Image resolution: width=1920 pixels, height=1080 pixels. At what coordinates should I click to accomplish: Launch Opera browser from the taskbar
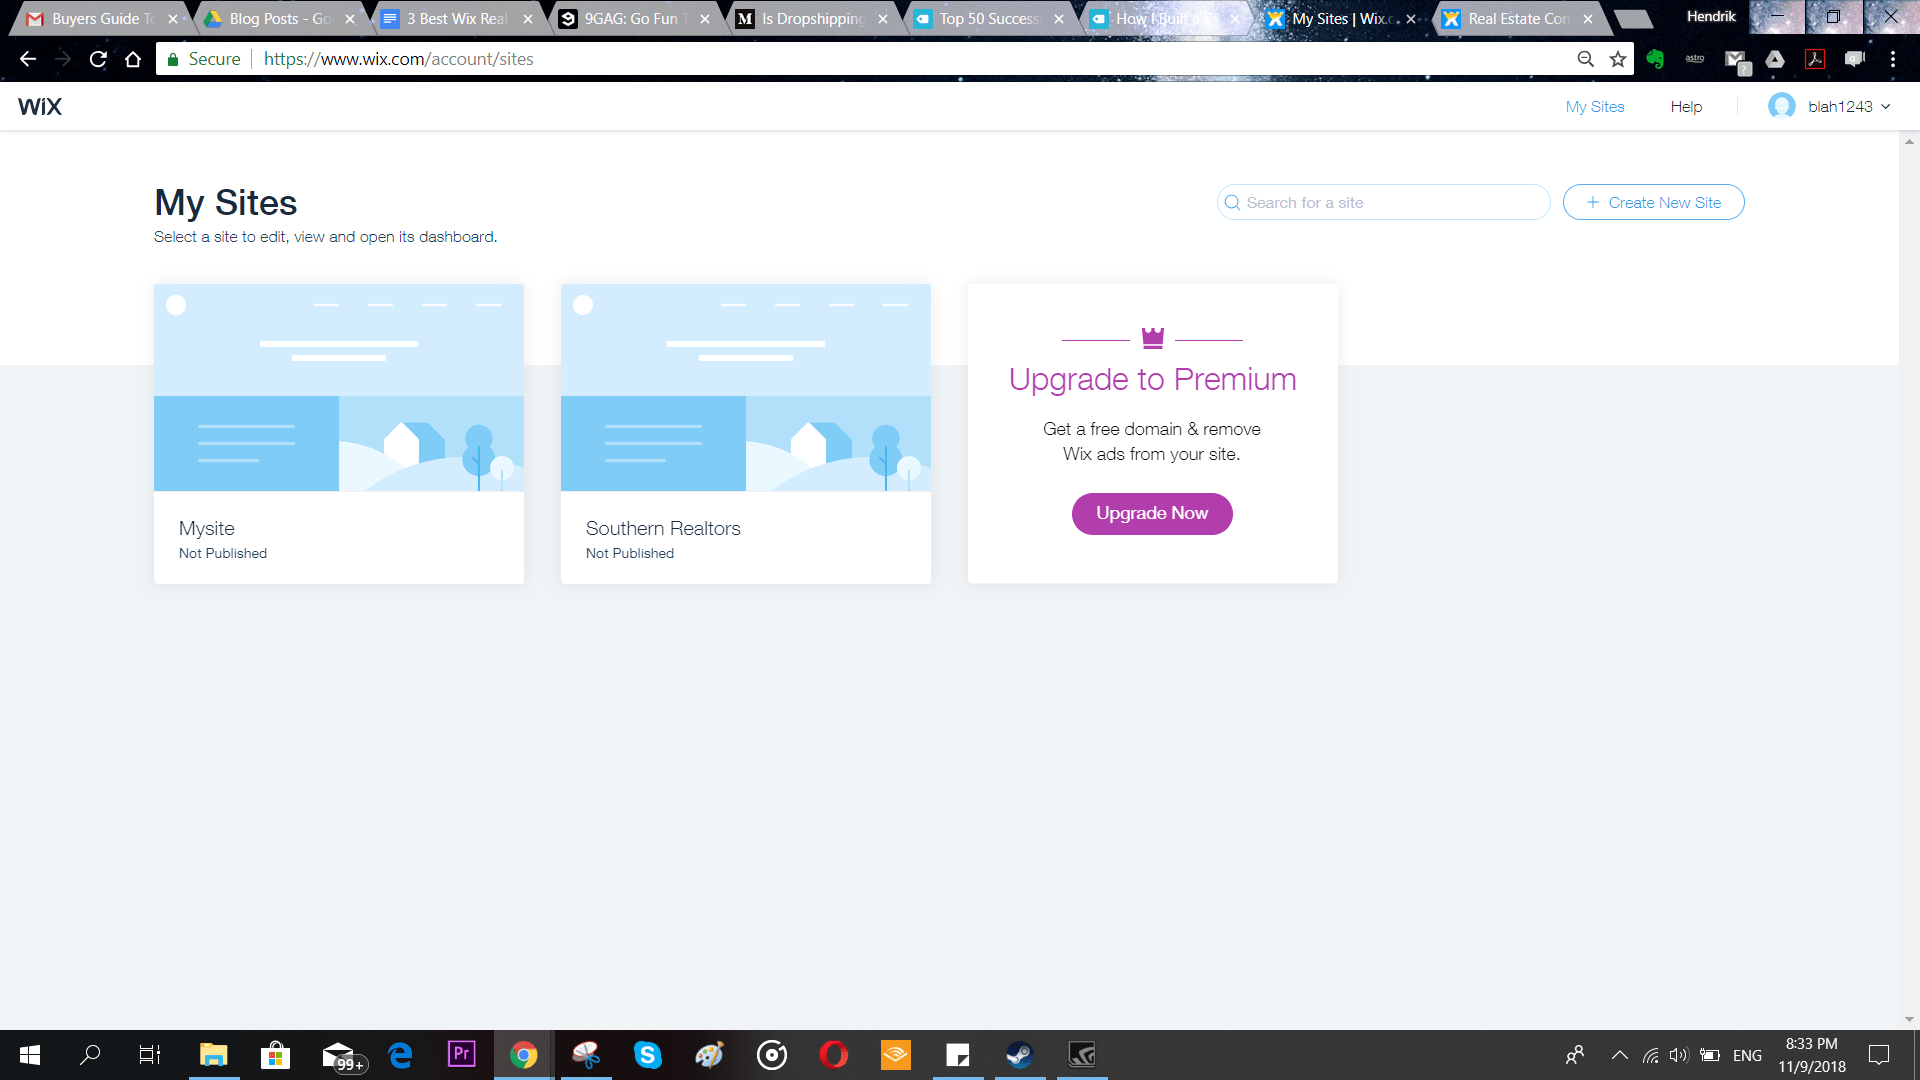[833, 1055]
